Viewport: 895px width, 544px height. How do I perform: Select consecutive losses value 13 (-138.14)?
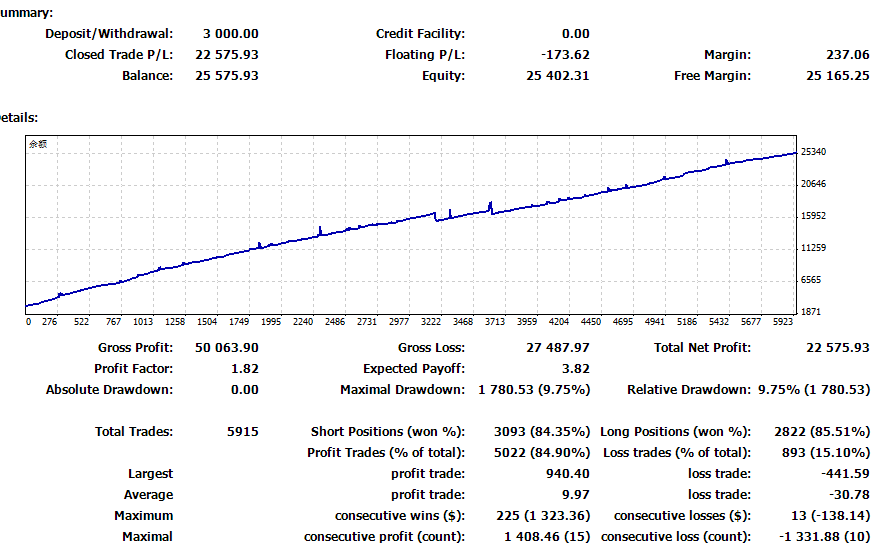[831, 516]
